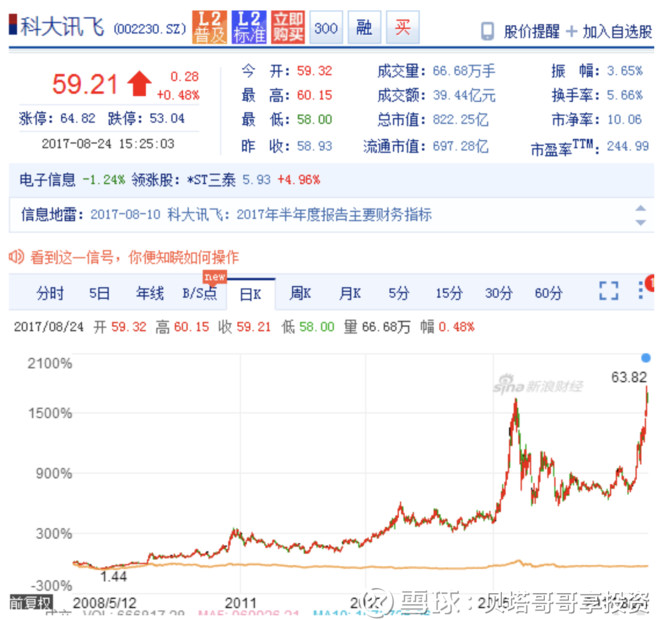Switch to the 5分 interval tab
Viewport: 660px width, 620px height.
pos(398,293)
